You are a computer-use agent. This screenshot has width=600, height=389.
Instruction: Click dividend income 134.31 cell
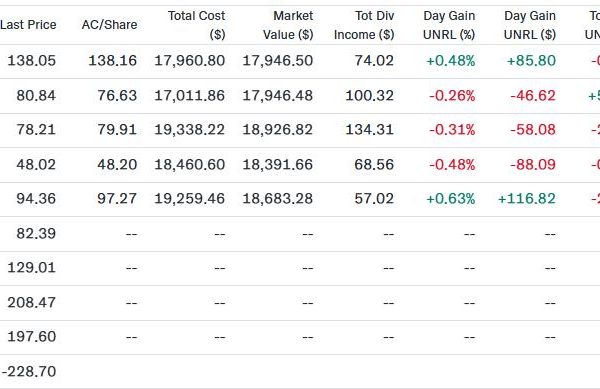370,130
